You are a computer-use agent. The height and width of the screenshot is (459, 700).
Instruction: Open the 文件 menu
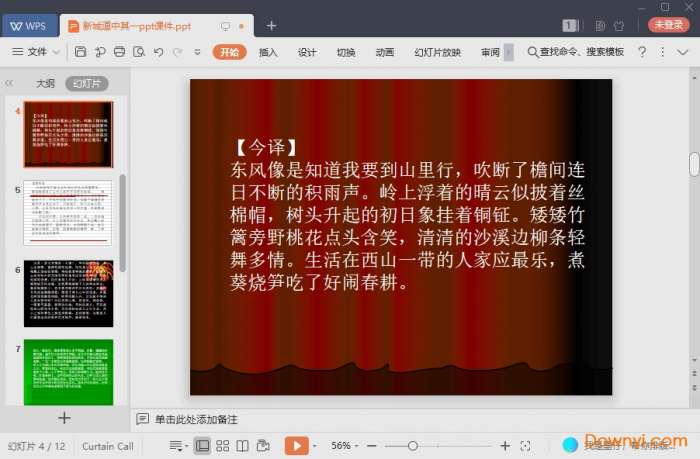click(30, 52)
